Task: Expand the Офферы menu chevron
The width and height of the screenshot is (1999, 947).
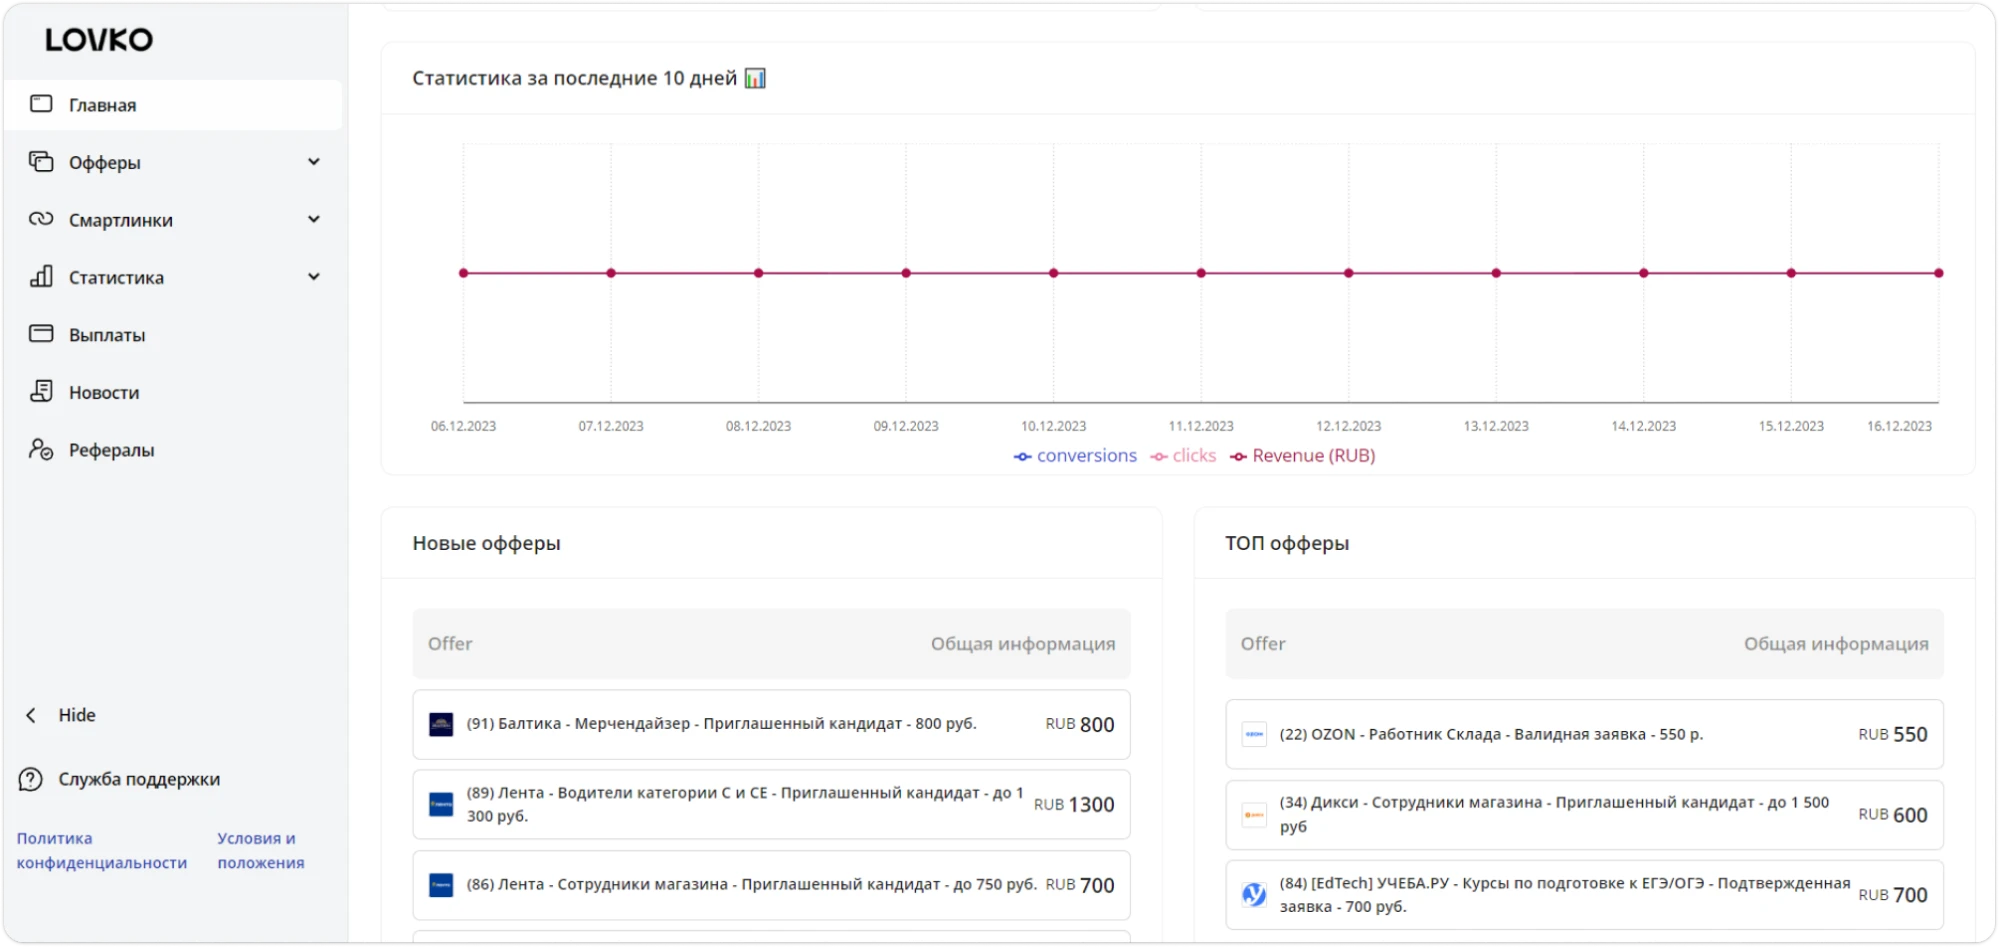Action: 314,162
